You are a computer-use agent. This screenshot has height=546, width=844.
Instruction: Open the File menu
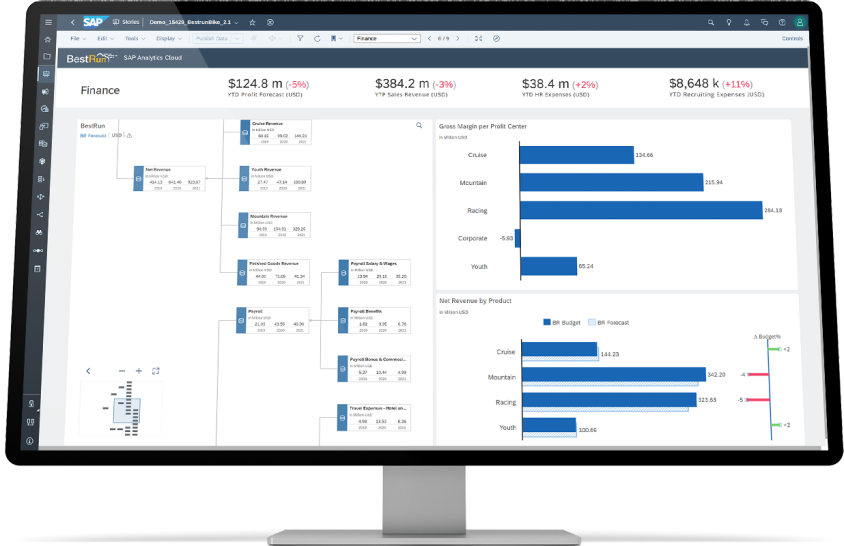78,38
